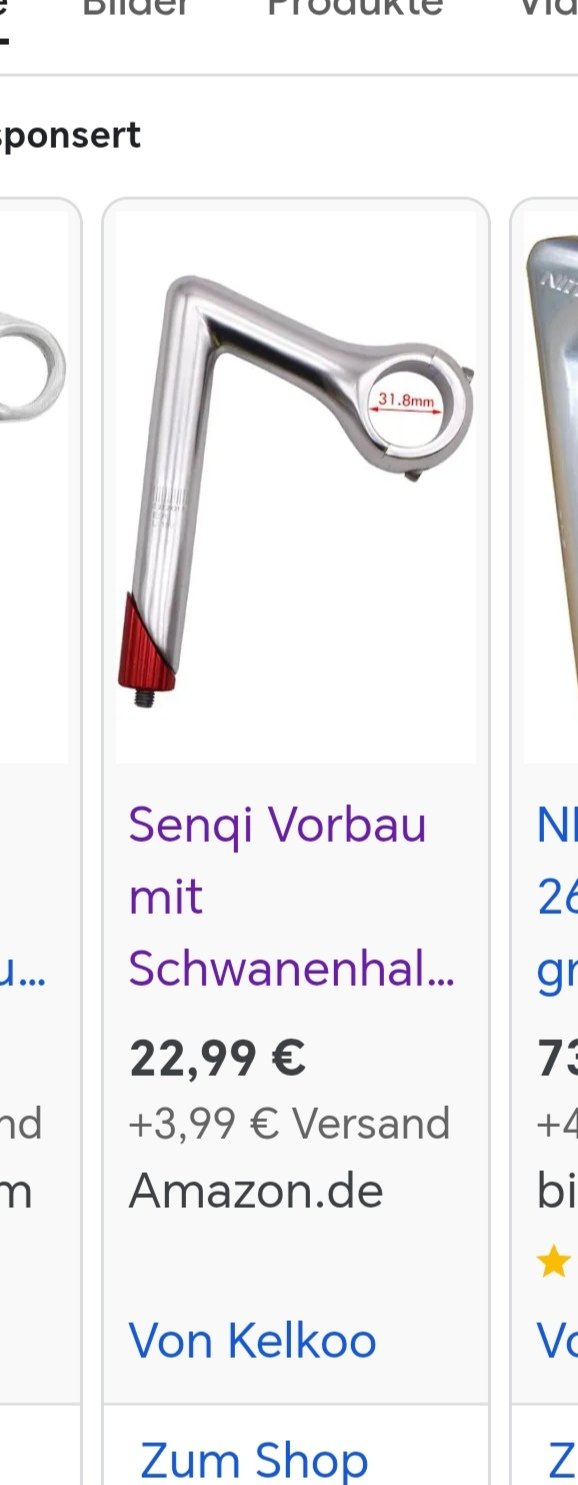Open the Von Kelkoo link
Image resolution: width=578 pixels, height=1485 pixels.
click(x=252, y=1341)
